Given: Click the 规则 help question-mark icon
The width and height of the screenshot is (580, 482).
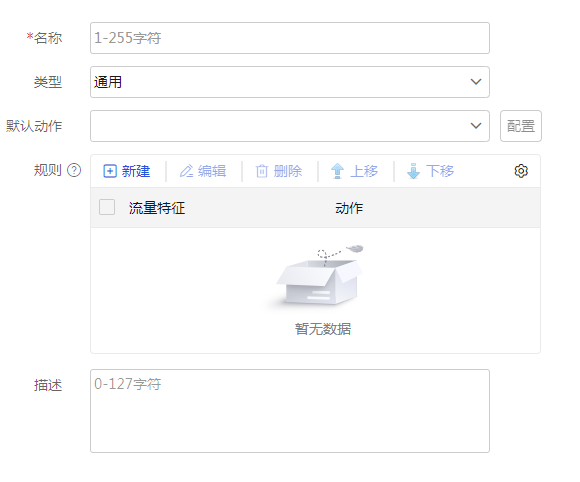Looking at the screenshot, I should 74,170.
